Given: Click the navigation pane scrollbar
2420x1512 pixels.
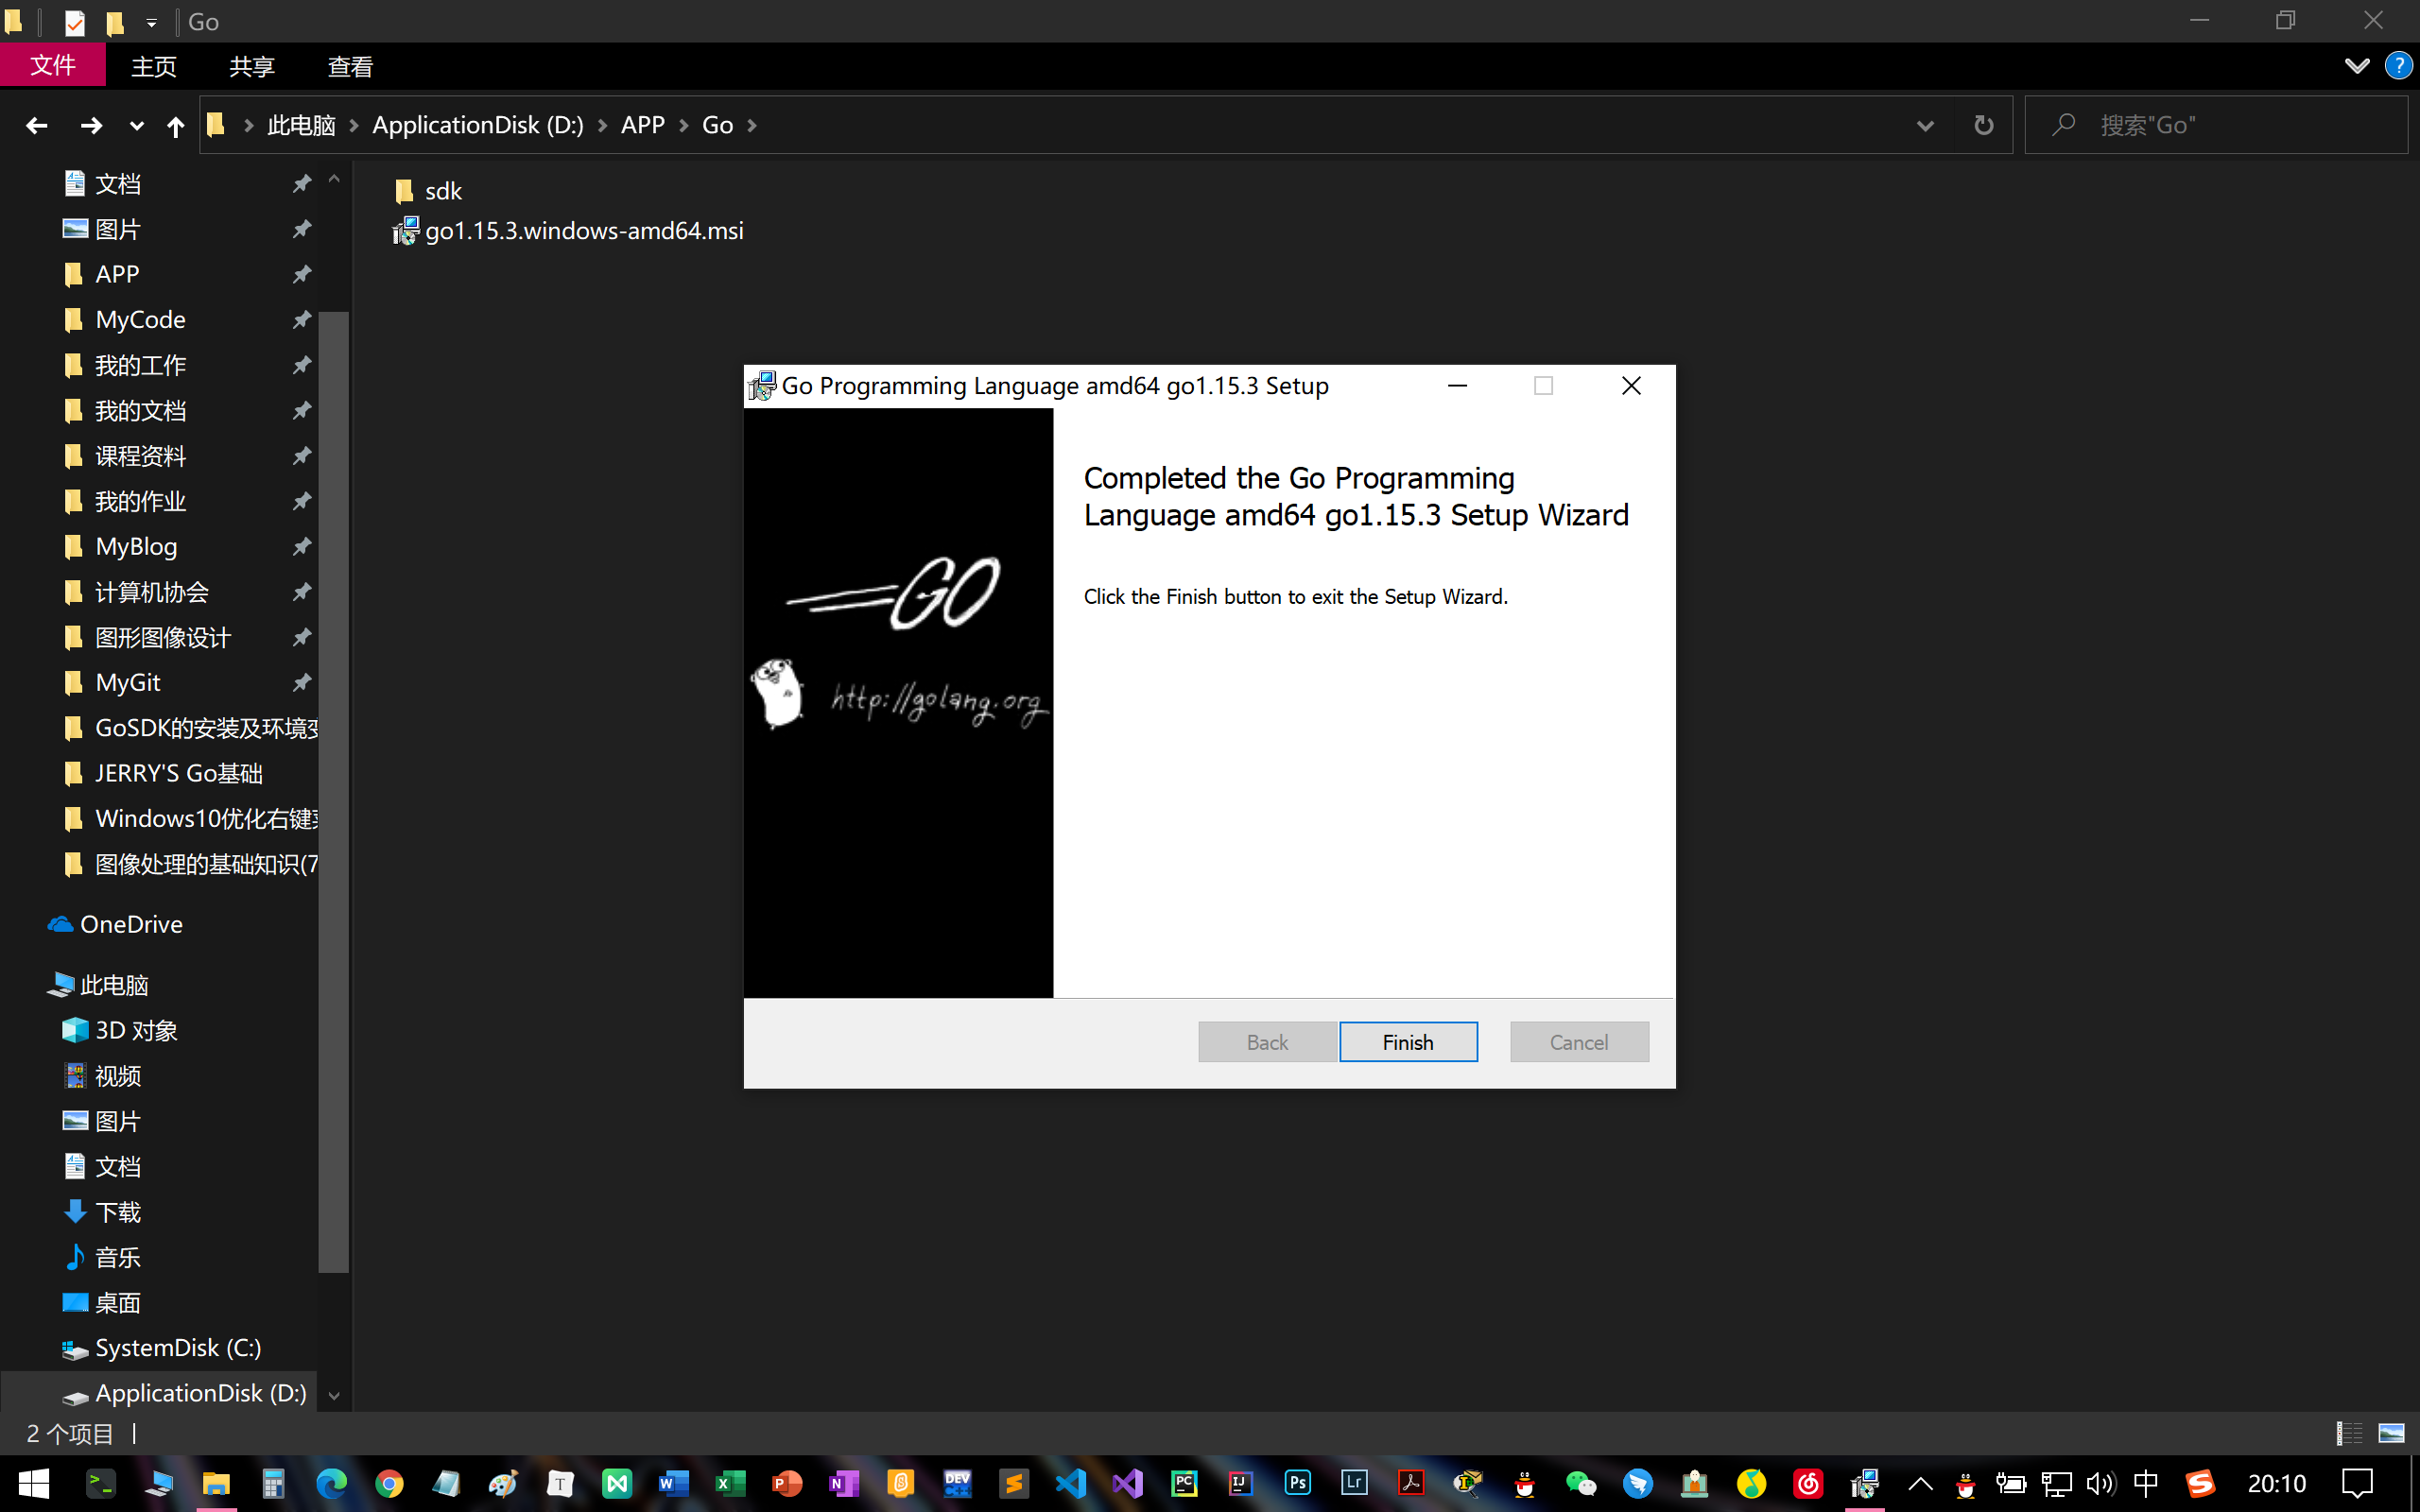Looking at the screenshot, I should pyautogui.click(x=334, y=790).
